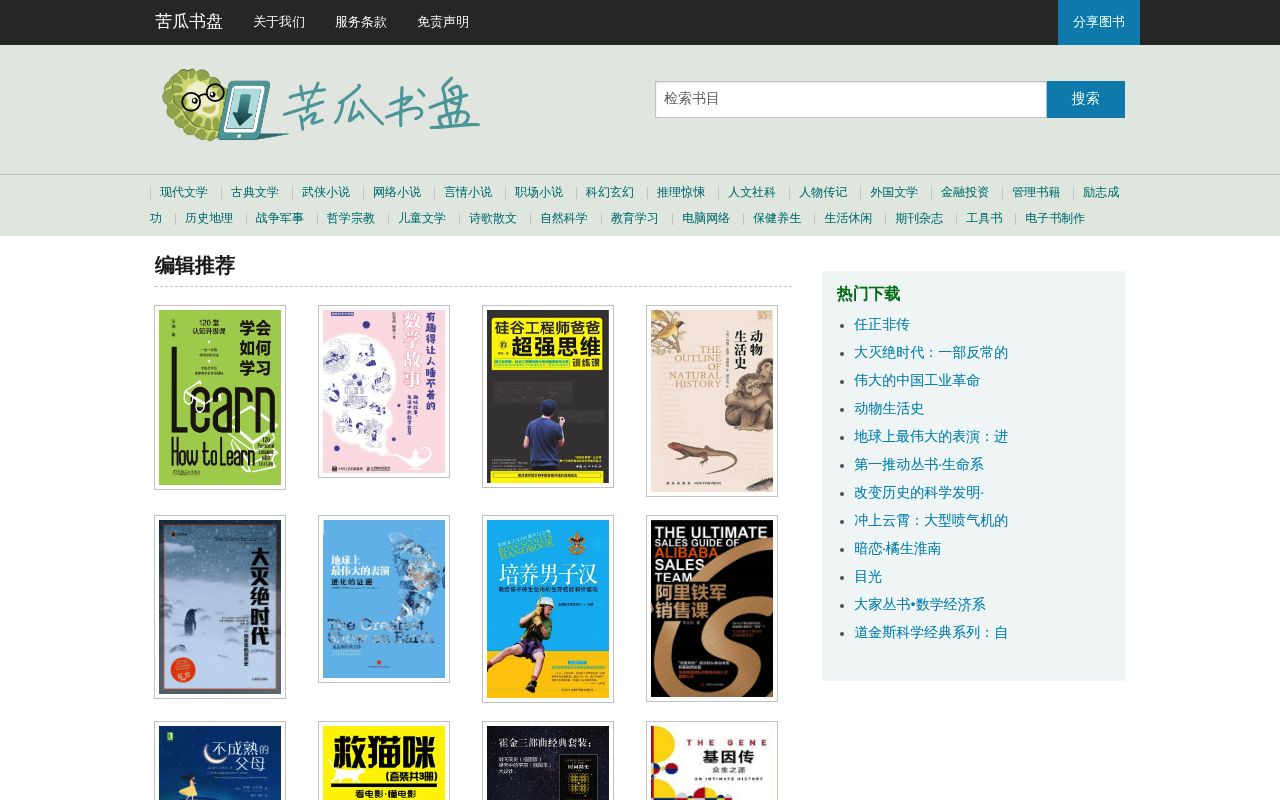
Task: Open the 期刊杂志 category
Action: coord(919,218)
